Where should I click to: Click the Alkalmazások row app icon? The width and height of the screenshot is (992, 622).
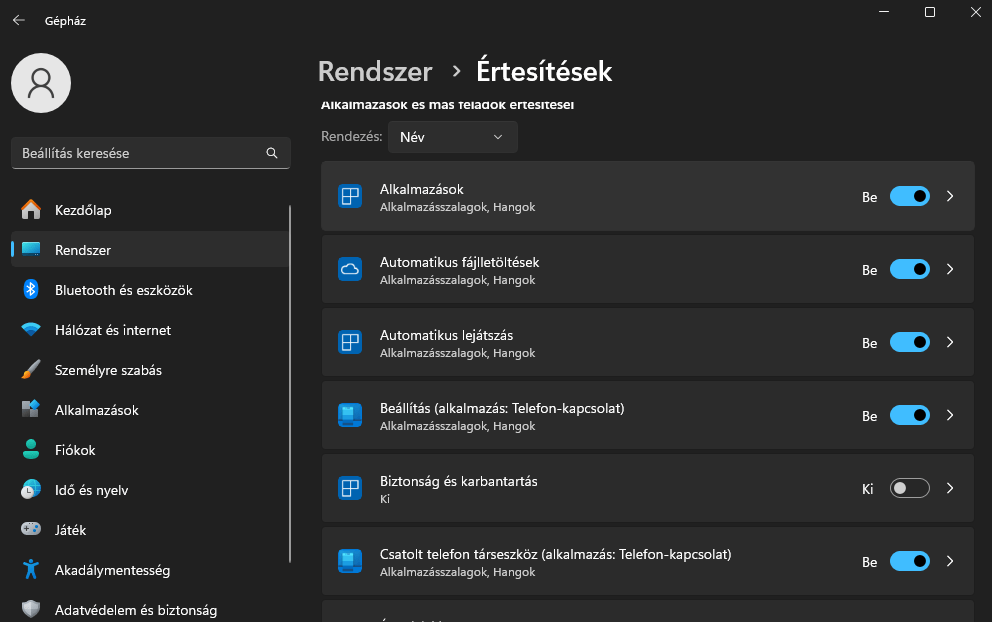[x=350, y=196]
